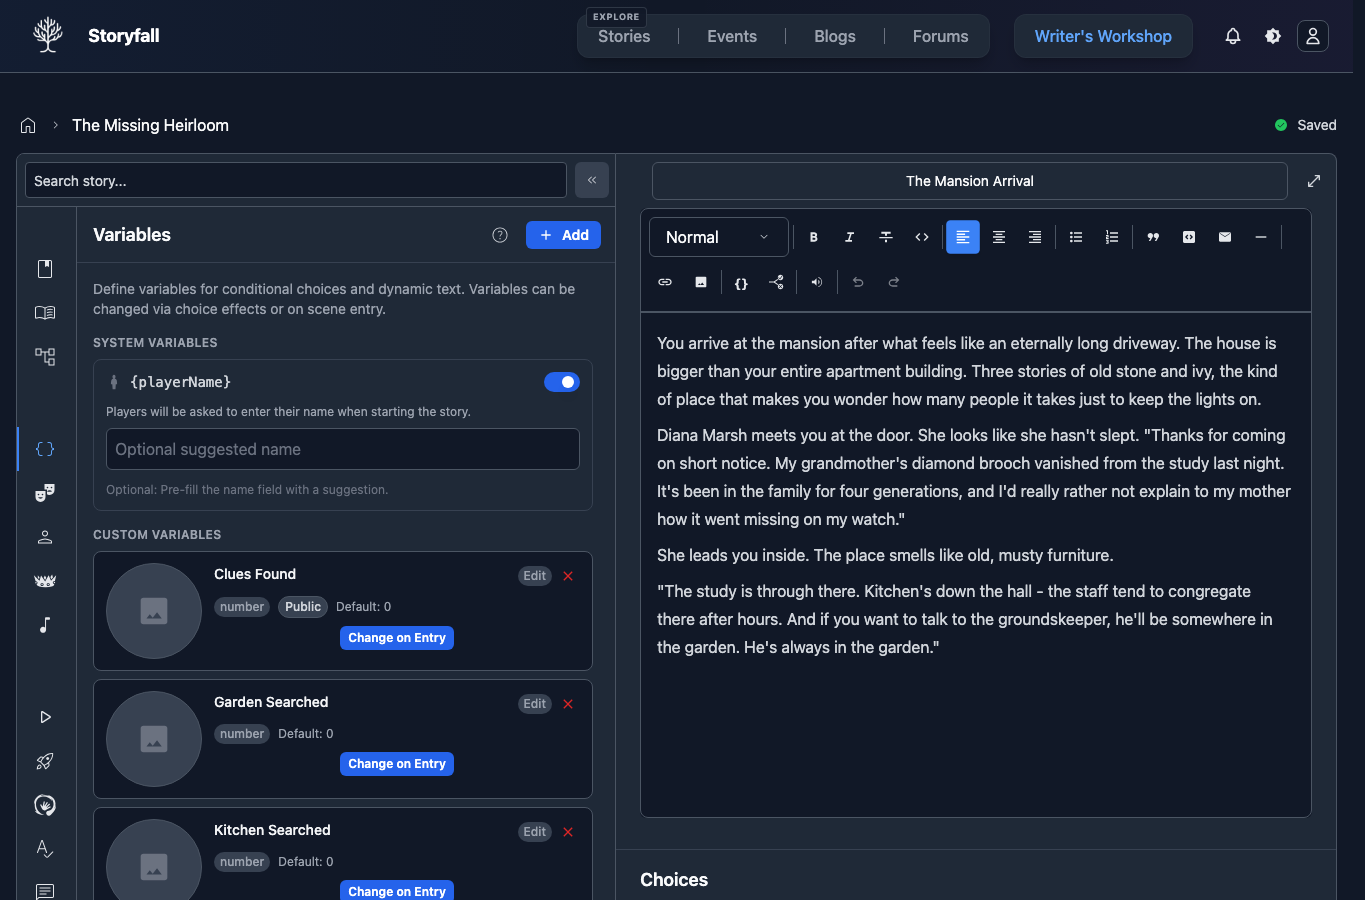Open Writer's Workshop
The image size is (1365, 900).
coord(1103,36)
